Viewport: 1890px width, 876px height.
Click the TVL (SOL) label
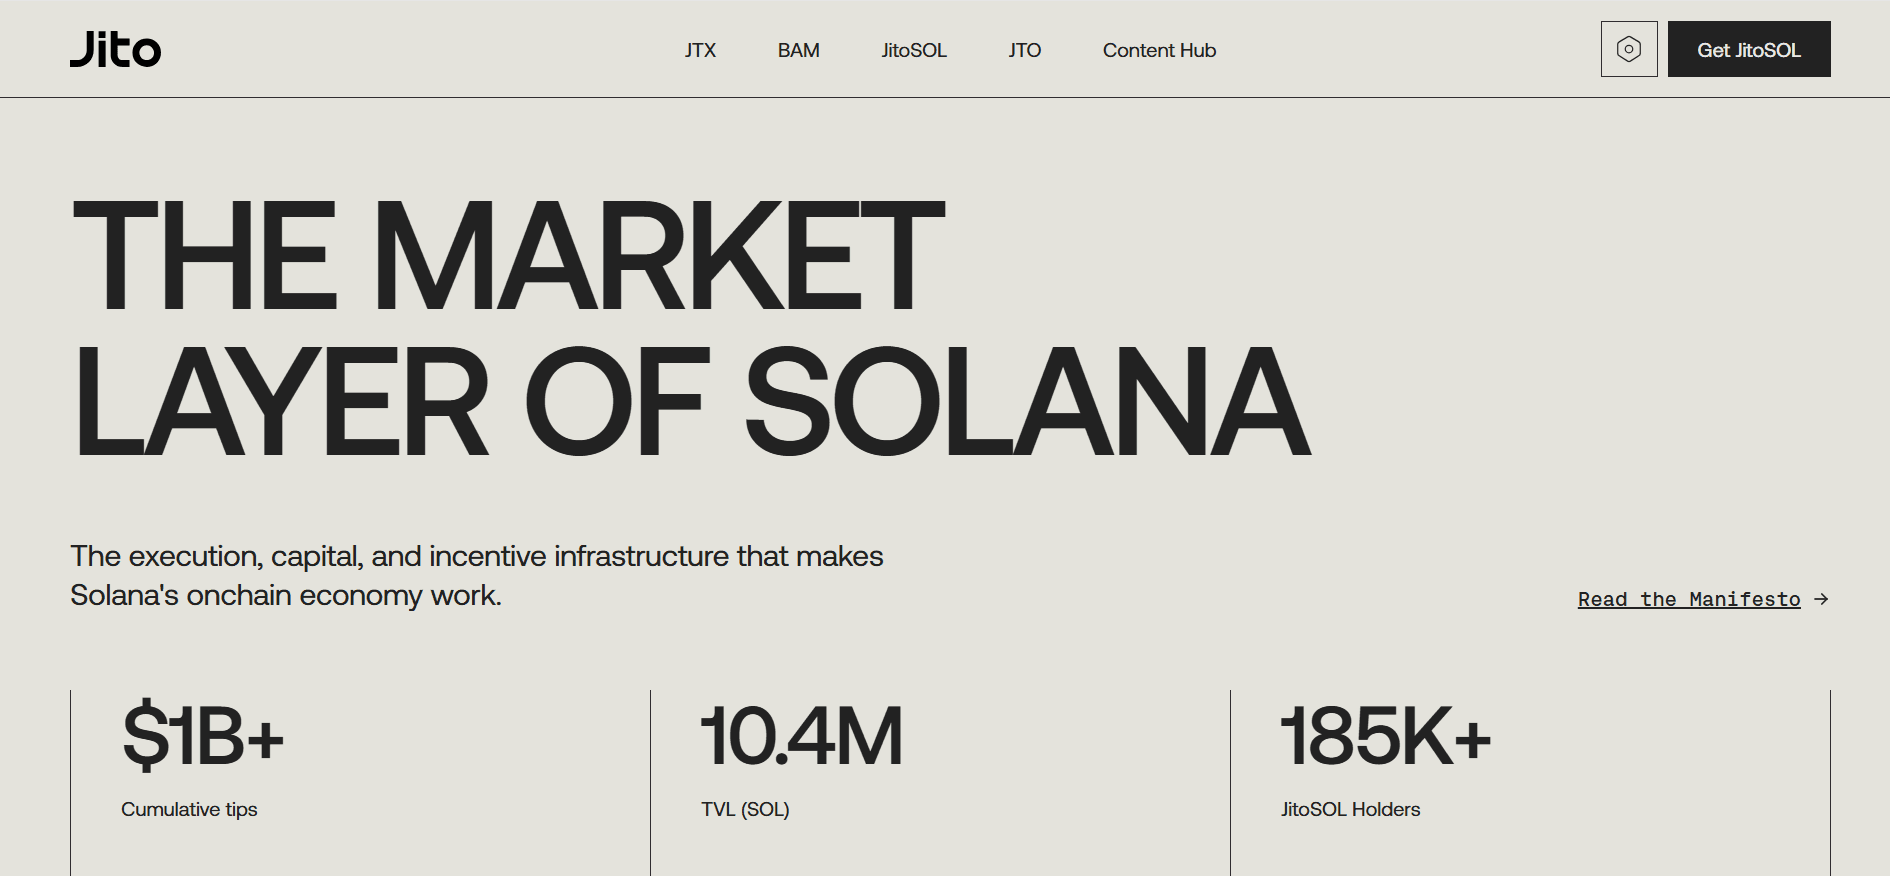(745, 809)
